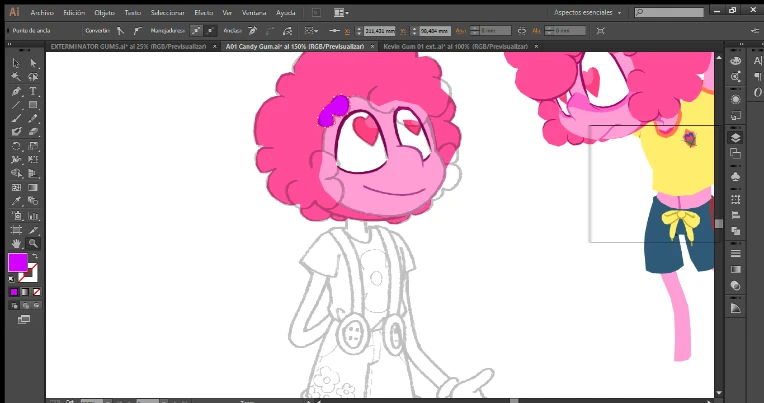764x403 pixels.
Task: Close the A01 Candy Gum.ai tab
Action: (372, 46)
